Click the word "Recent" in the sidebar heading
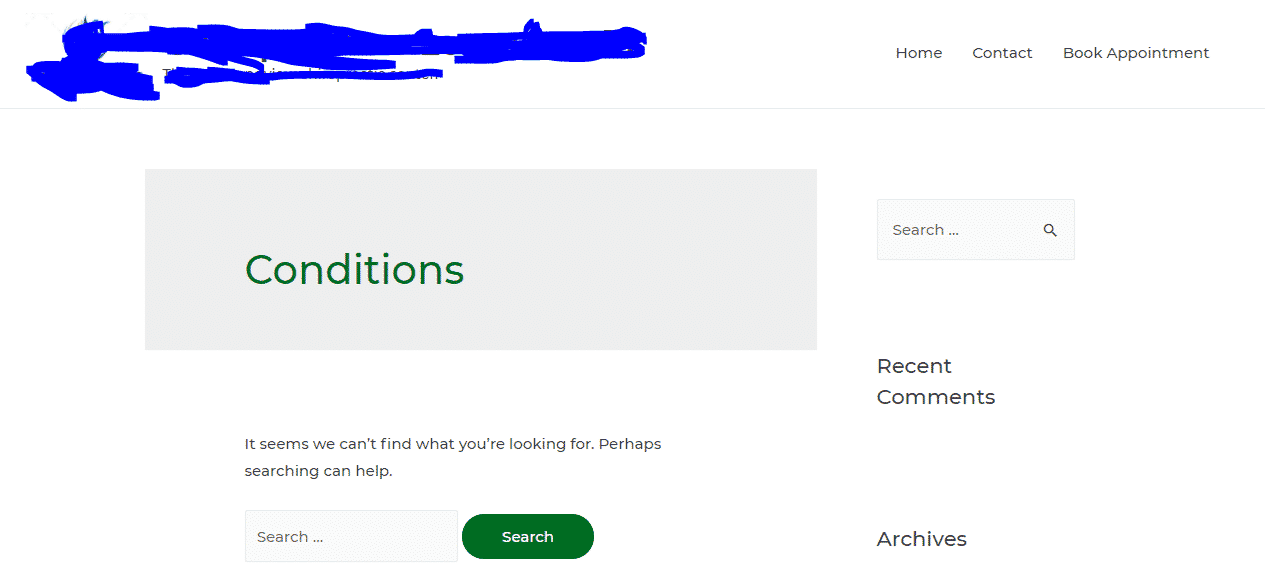 coord(914,366)
